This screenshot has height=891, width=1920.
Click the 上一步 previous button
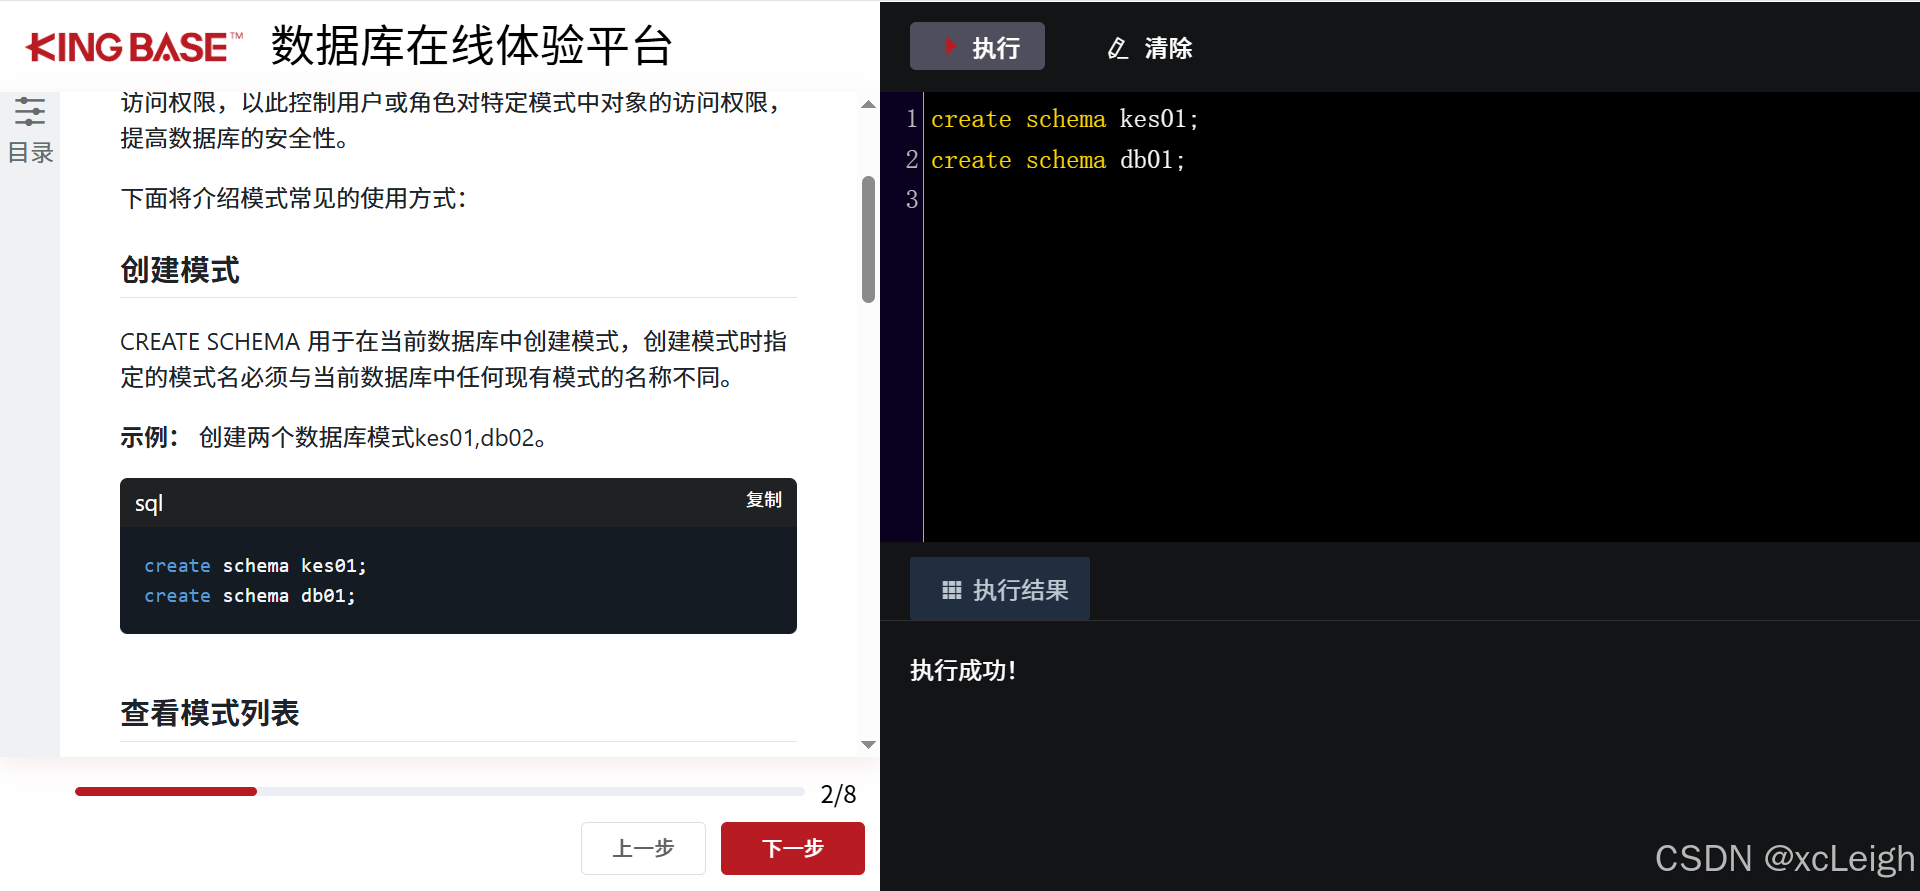coord(643,848)
